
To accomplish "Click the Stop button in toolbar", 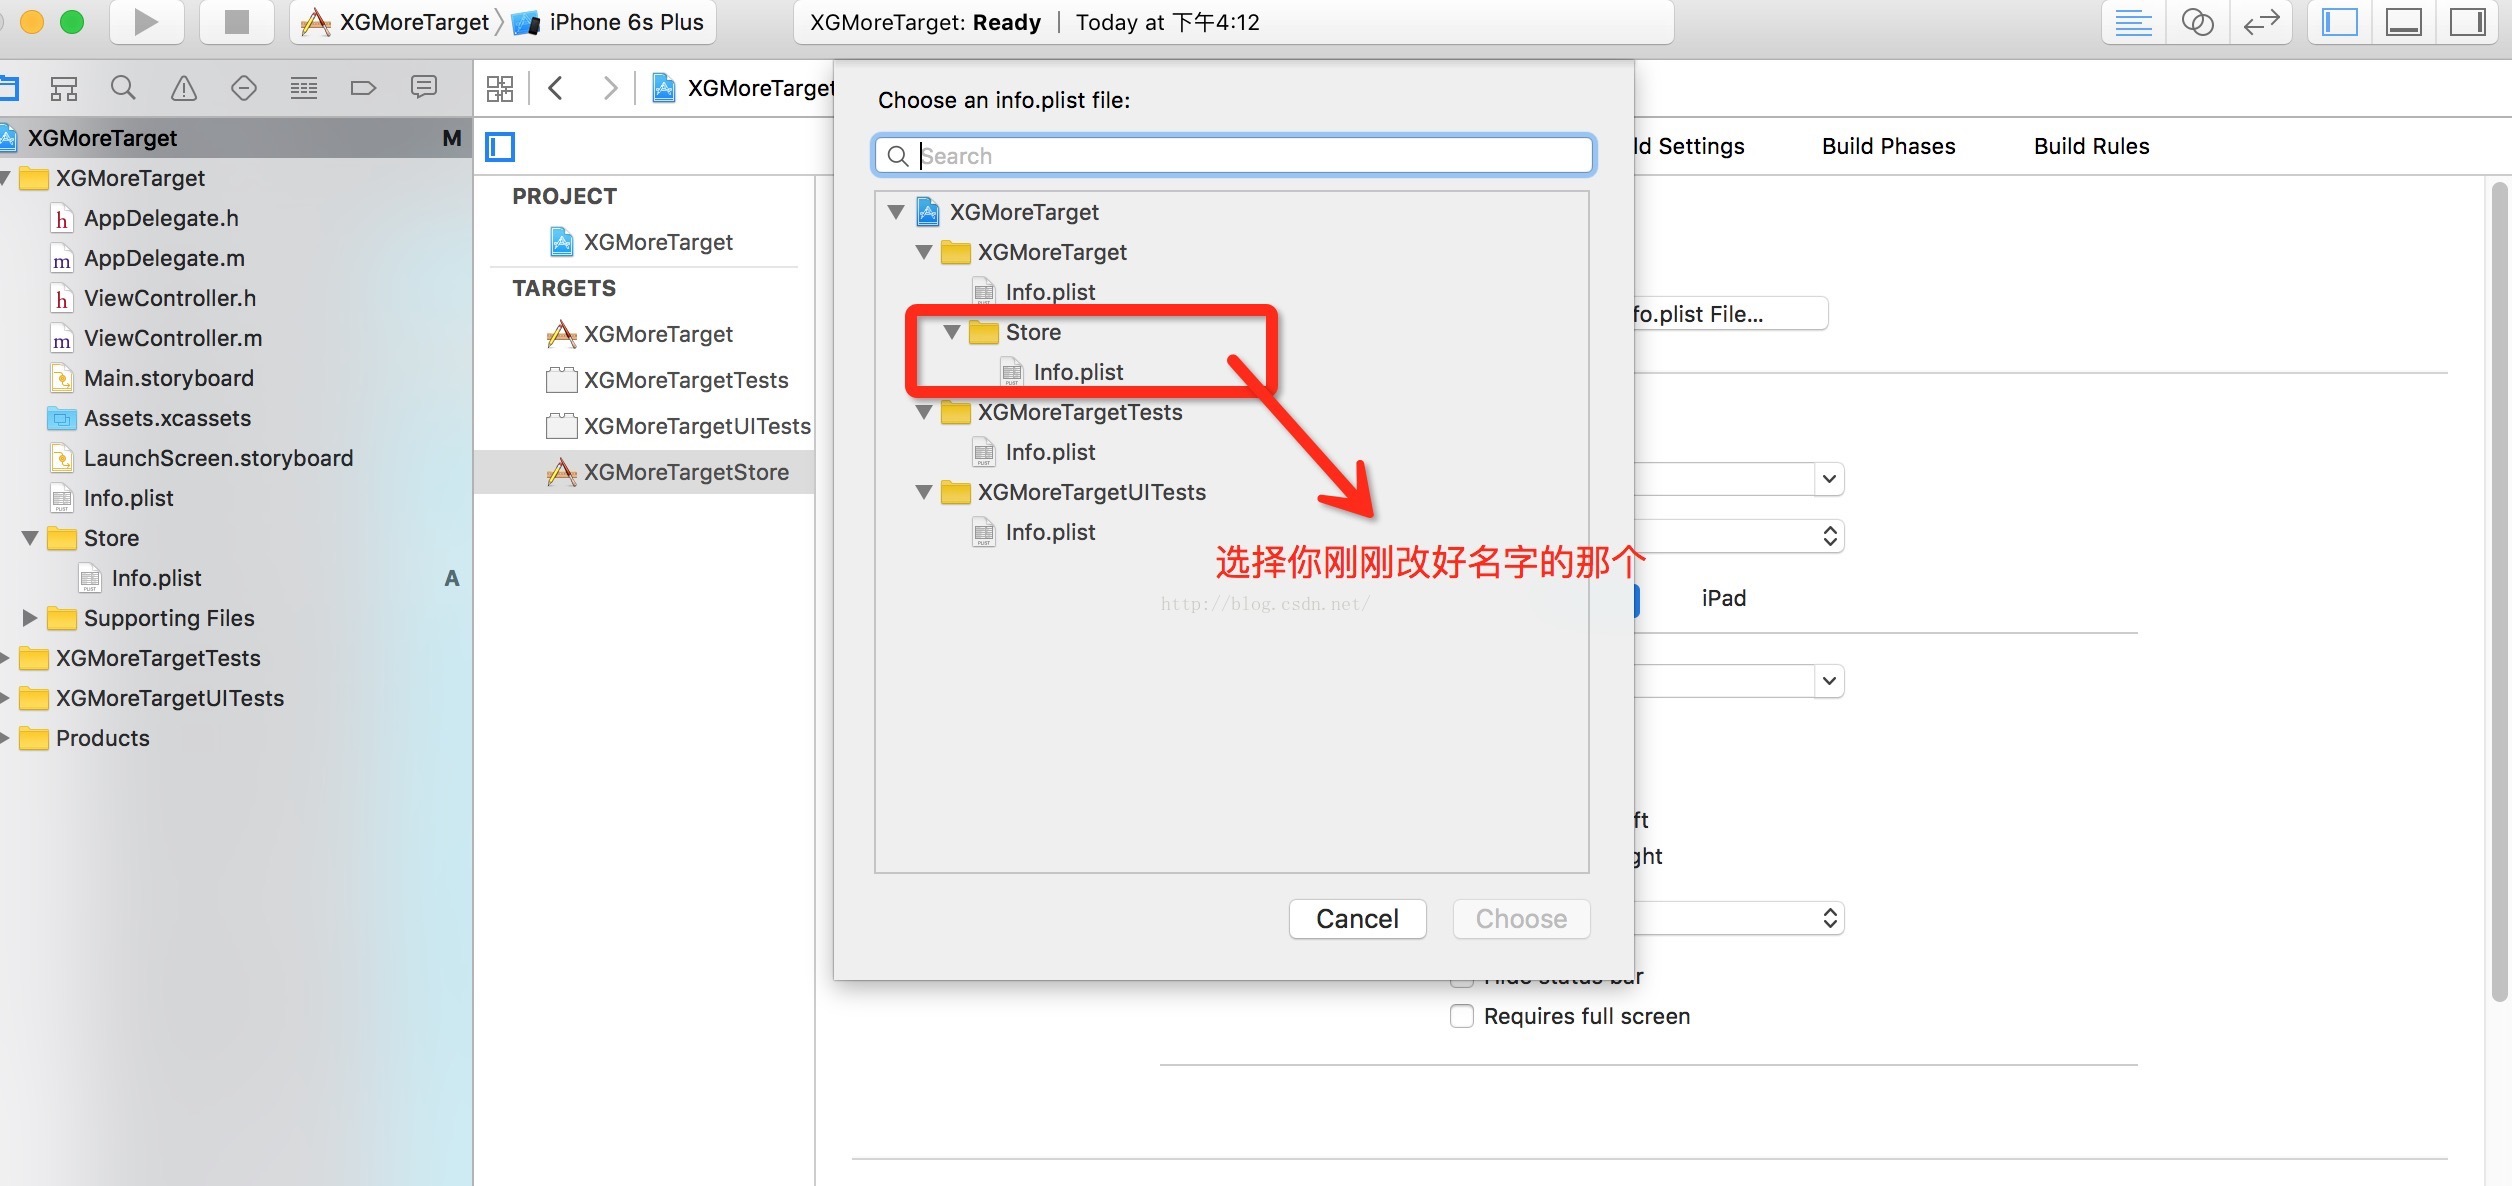I will pos(237,22).
